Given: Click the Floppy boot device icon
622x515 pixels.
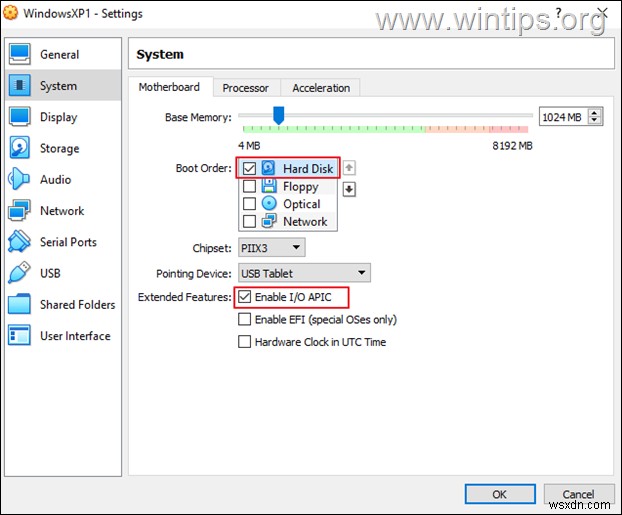Looking at the screenshot, I should pyautogui.click(x=269, y=186).
